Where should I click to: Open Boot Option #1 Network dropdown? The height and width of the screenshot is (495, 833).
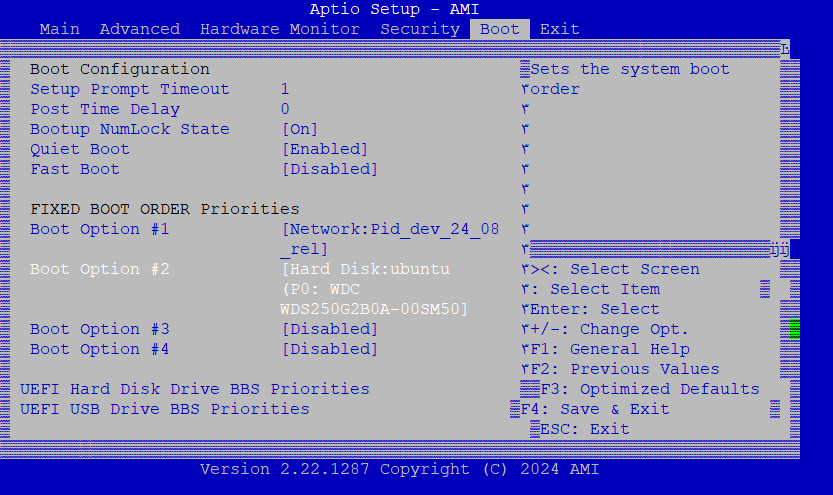pyautogui.click(x=390, y=229)
